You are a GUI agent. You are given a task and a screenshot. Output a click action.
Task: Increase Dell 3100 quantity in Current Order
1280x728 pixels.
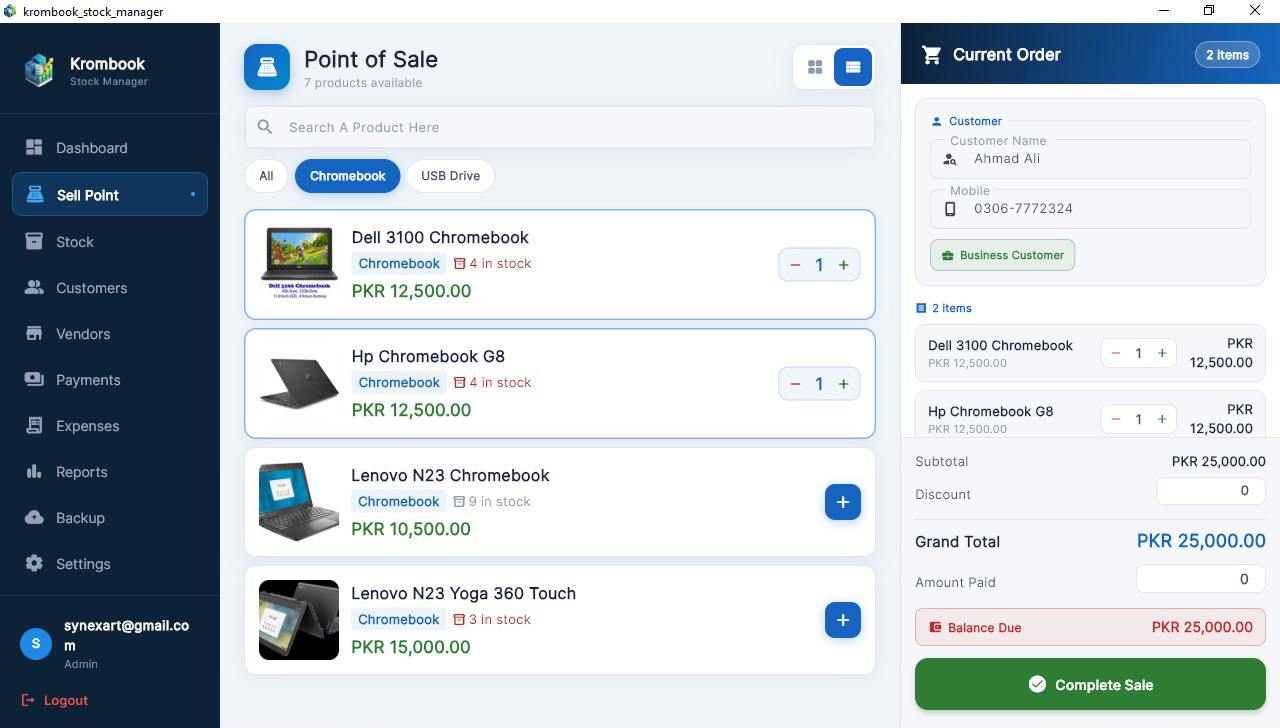tap(1162, 353)
